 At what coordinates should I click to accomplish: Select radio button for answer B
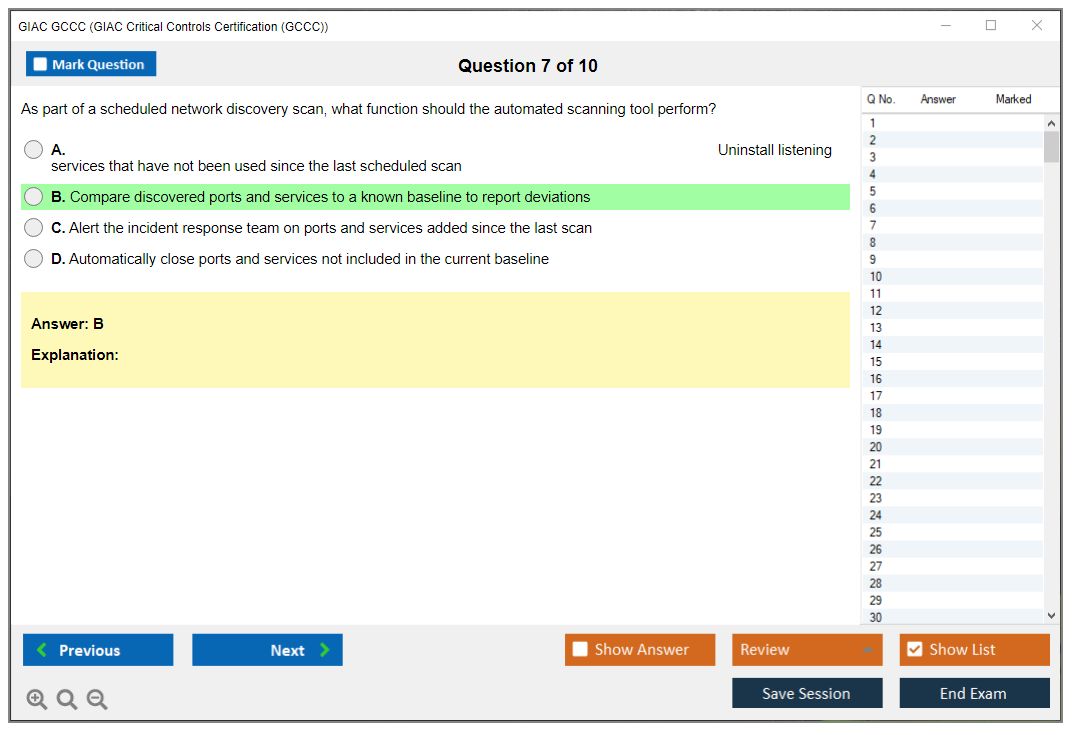tap(33, 197)
